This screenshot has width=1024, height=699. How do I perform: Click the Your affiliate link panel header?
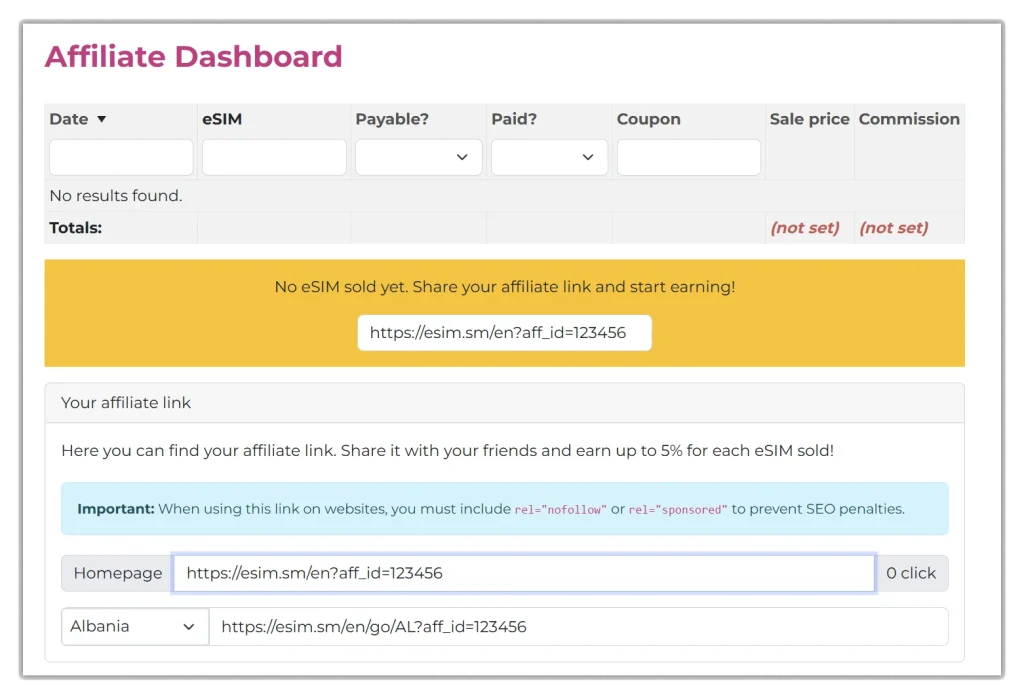[x=504, y=402]
